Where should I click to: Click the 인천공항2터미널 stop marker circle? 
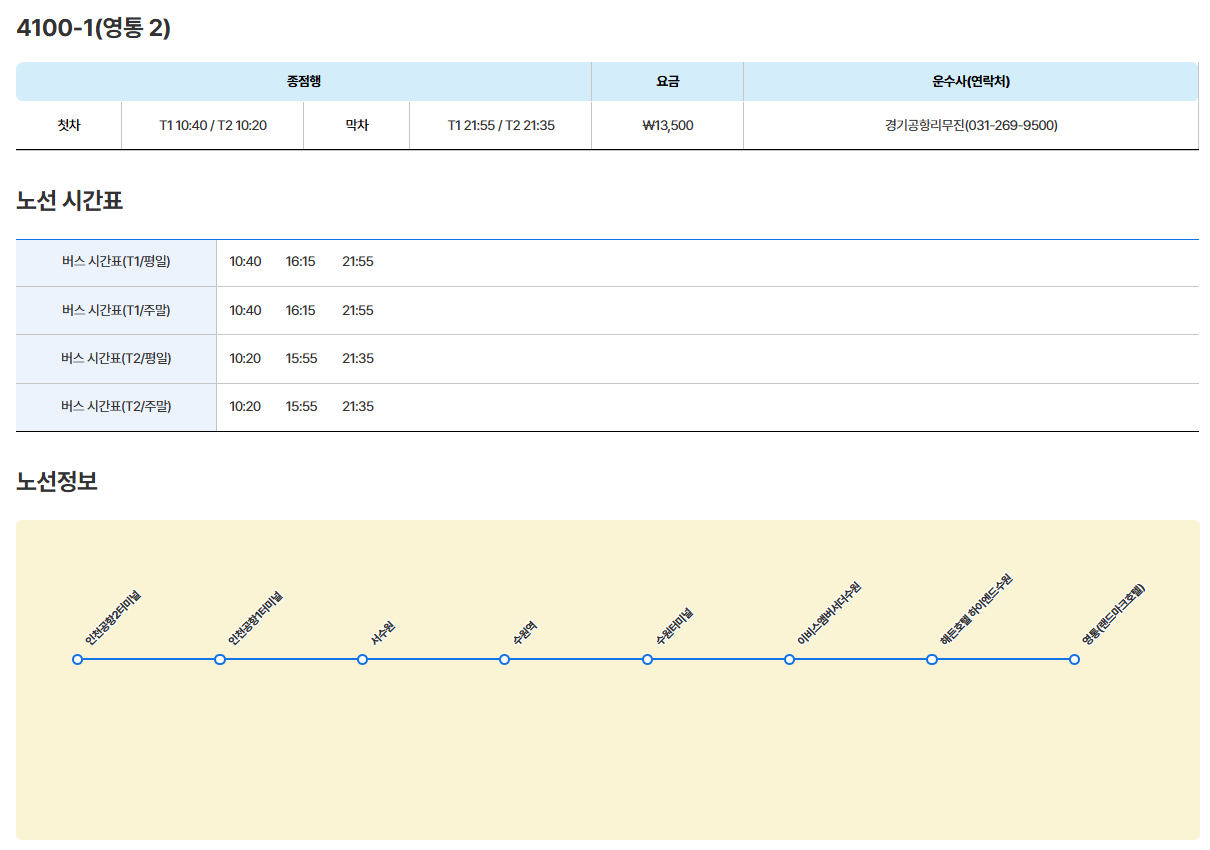click(x=77, y=659)
